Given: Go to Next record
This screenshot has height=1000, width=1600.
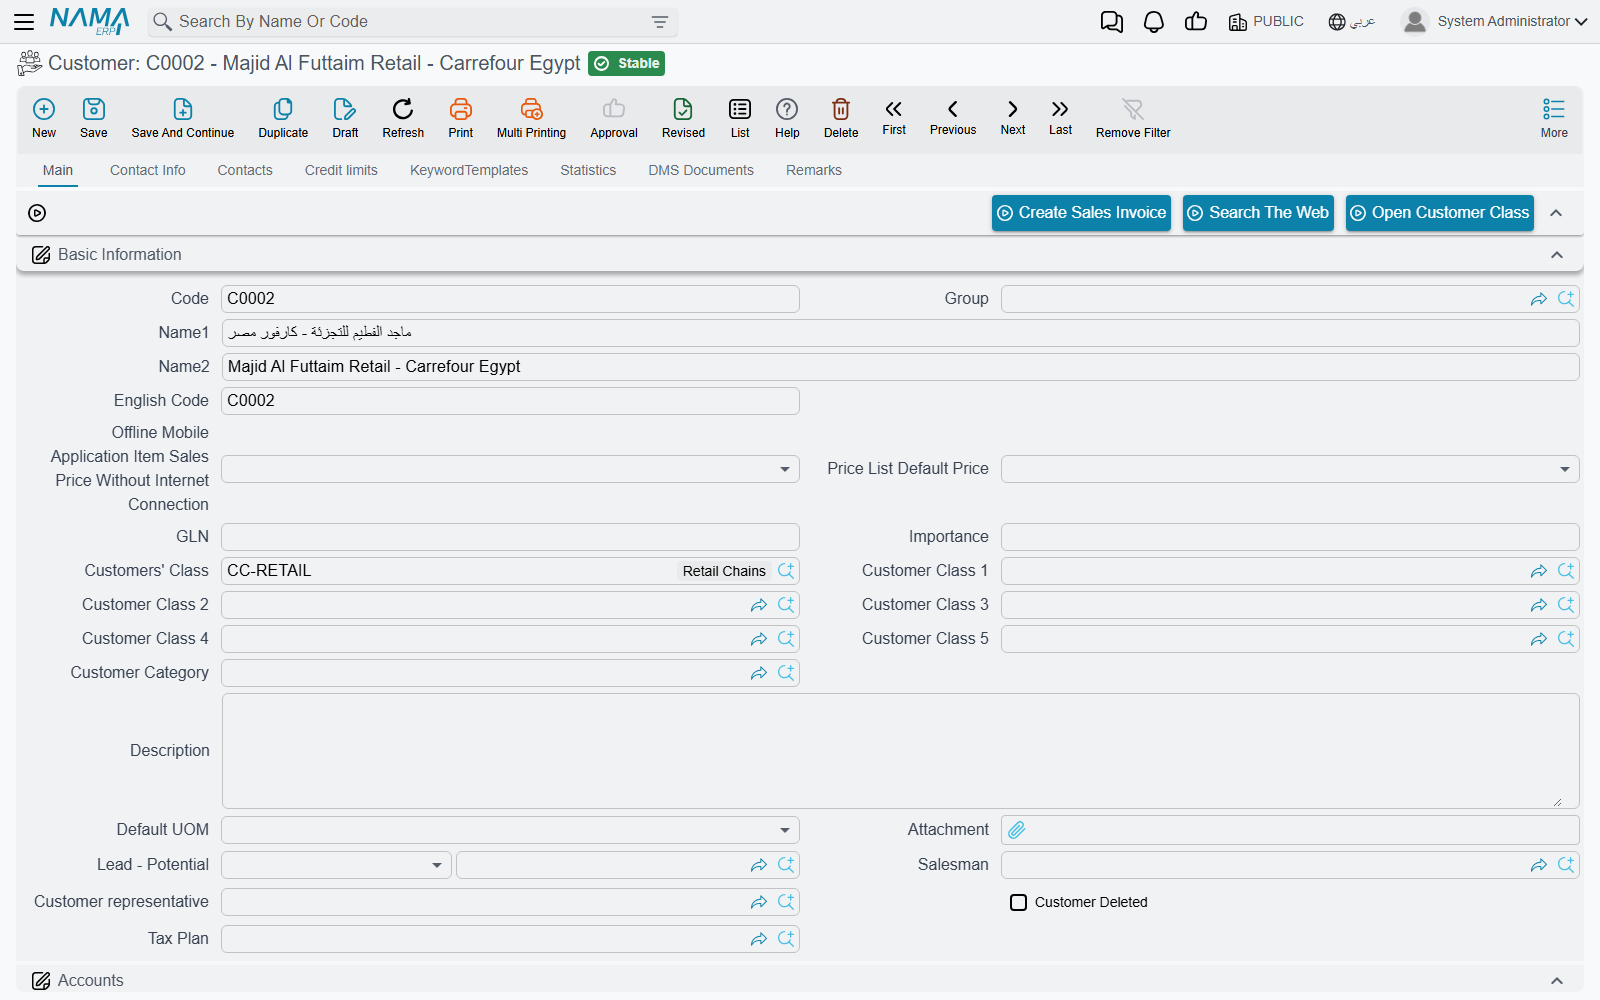Looking at the screenshot, I should [1013, 117].
